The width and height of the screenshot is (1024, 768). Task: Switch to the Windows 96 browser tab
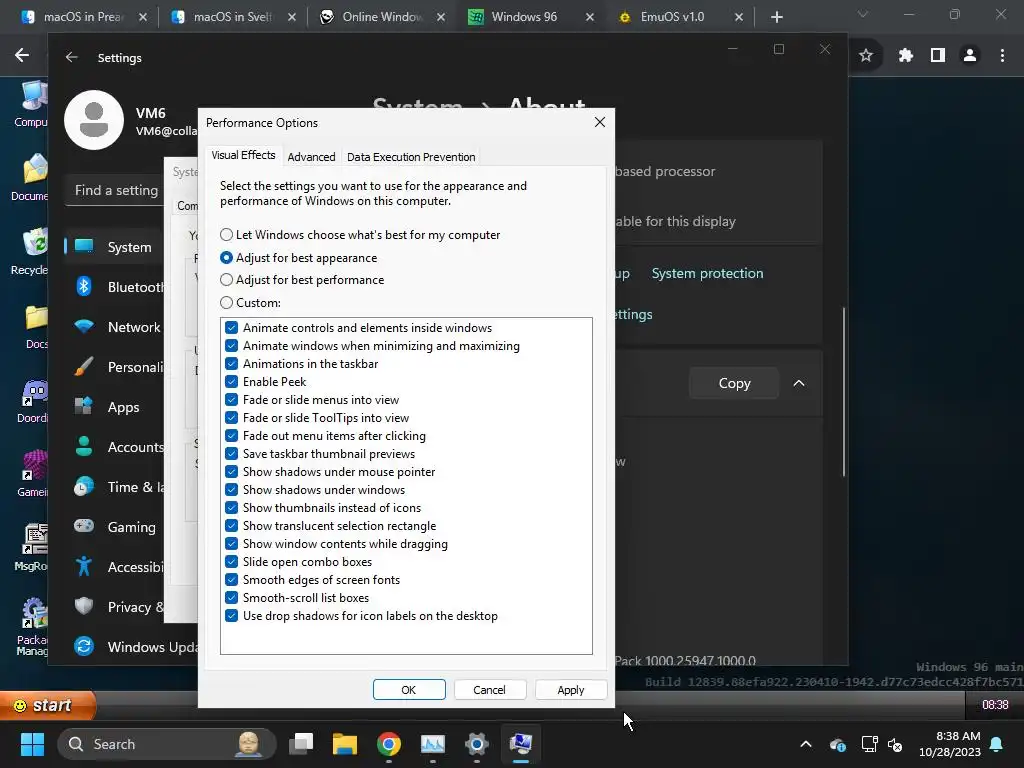click(524, 17)
